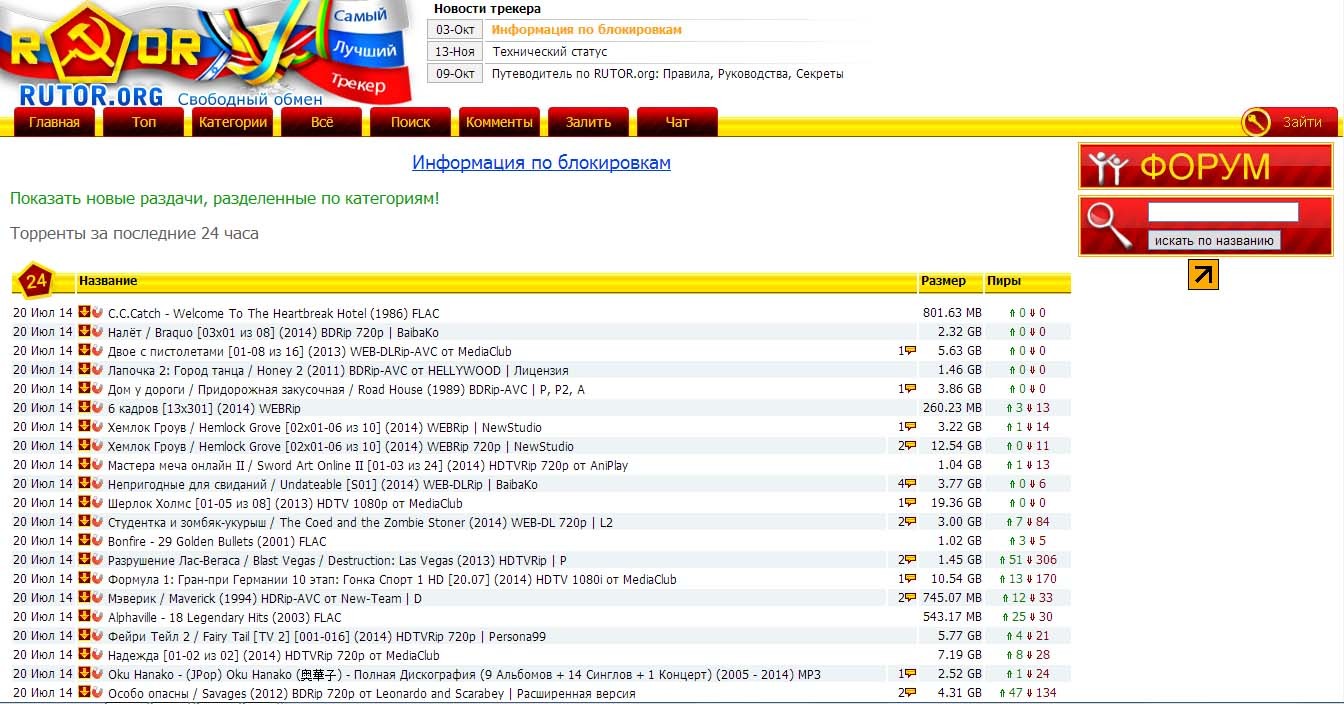
Task: Download torrent for Blast Vegas row
Action: 85,560
